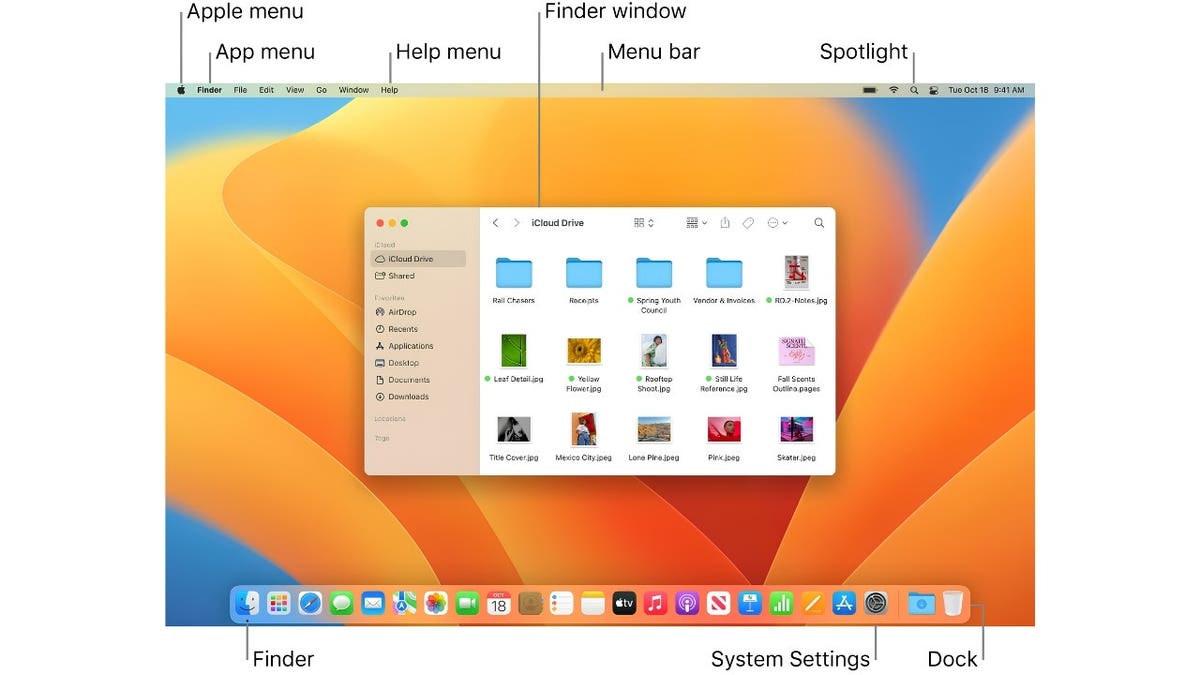Screen dimensions: 1200x675
Task: Click the search magnifier in the Finder window
Action: pos(819,223)
